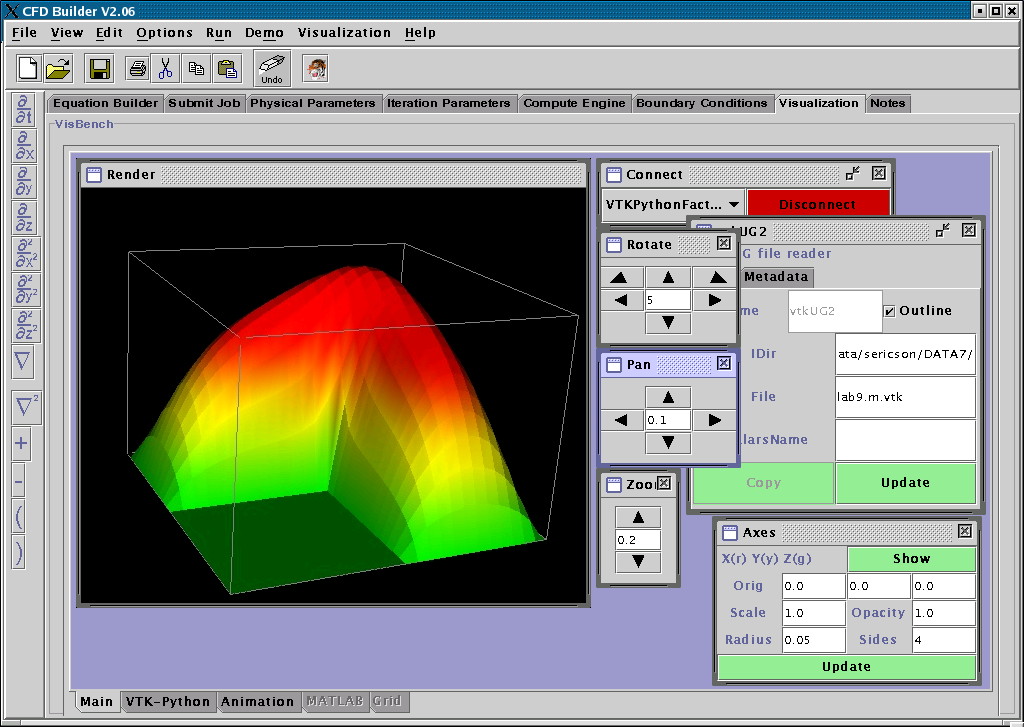Screen dimensions: 1024x727
Task: Open the Visualization menu in the menu bar
Action: [x=344, y=33]
